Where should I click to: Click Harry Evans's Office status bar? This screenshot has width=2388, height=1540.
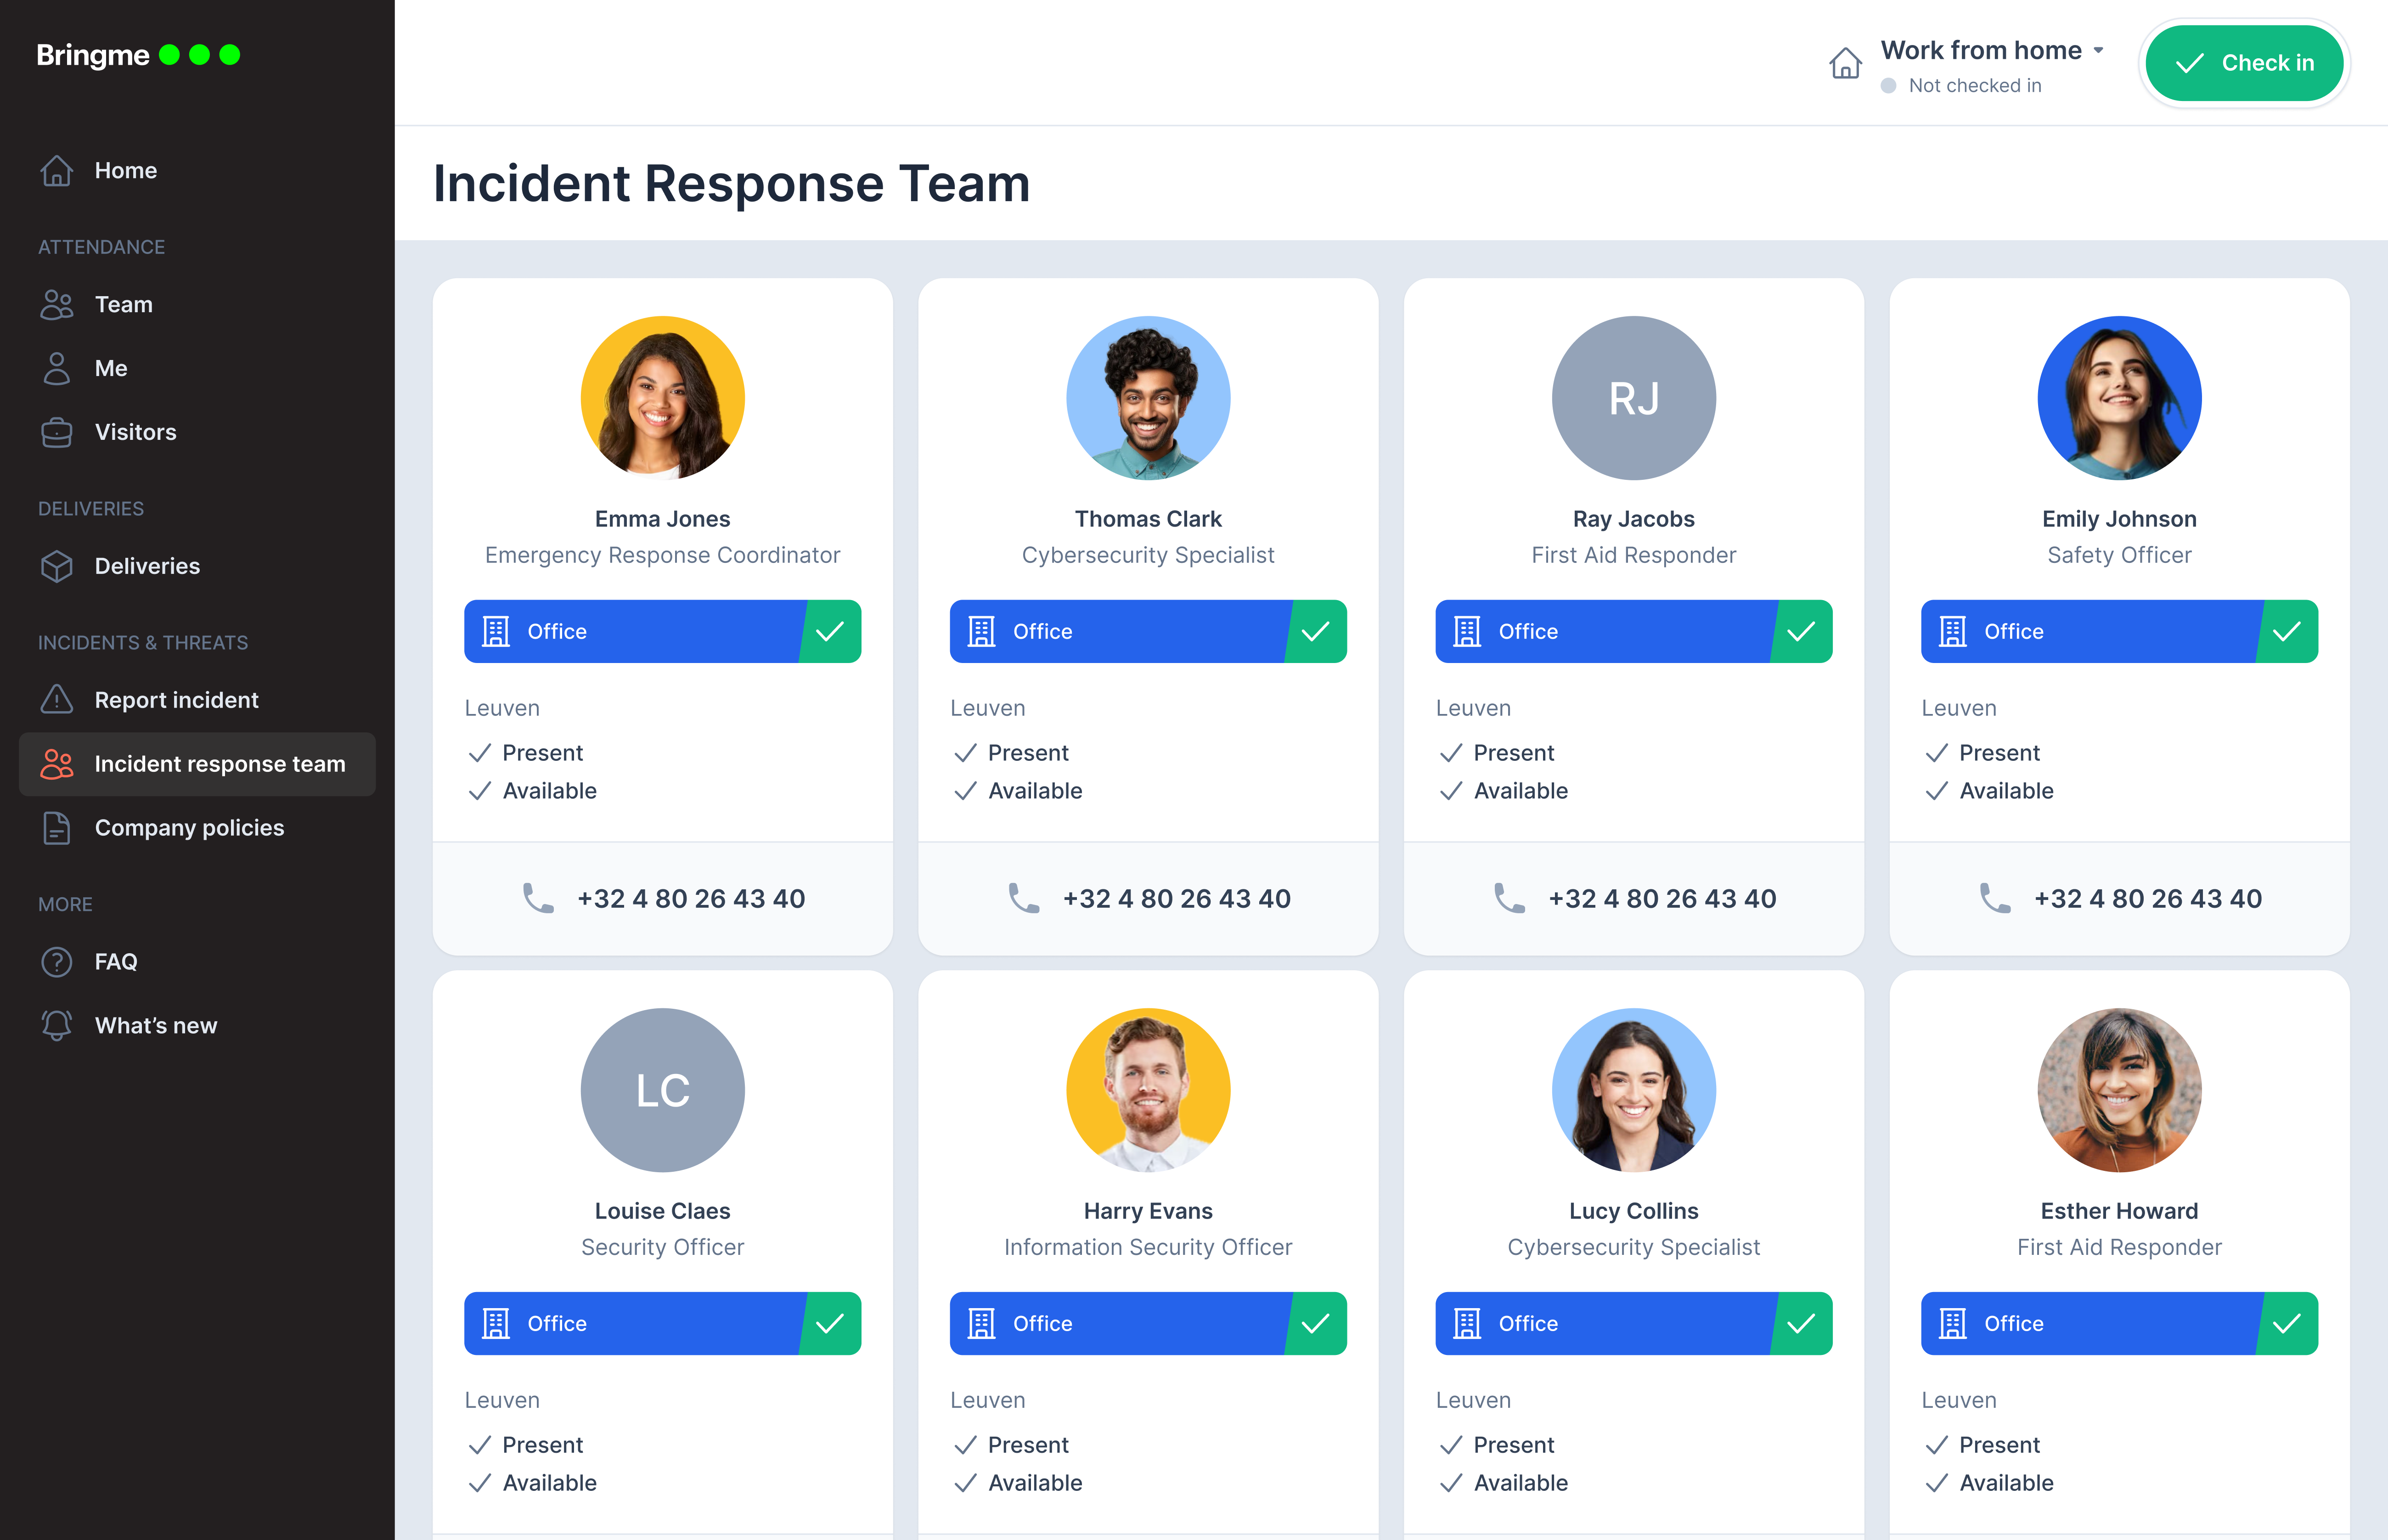click(1149, 1324)
